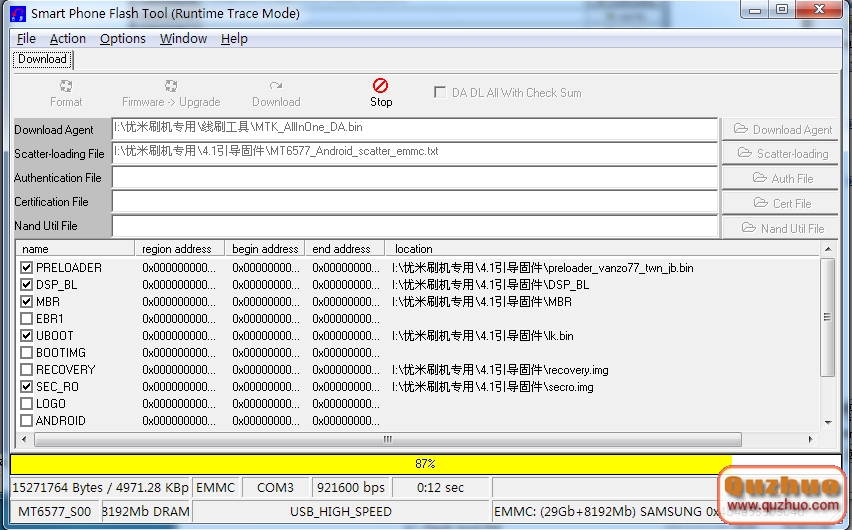Click the USB_HIGH_SPEED status entry
The image size is (852, 530).
pos(341,512)
